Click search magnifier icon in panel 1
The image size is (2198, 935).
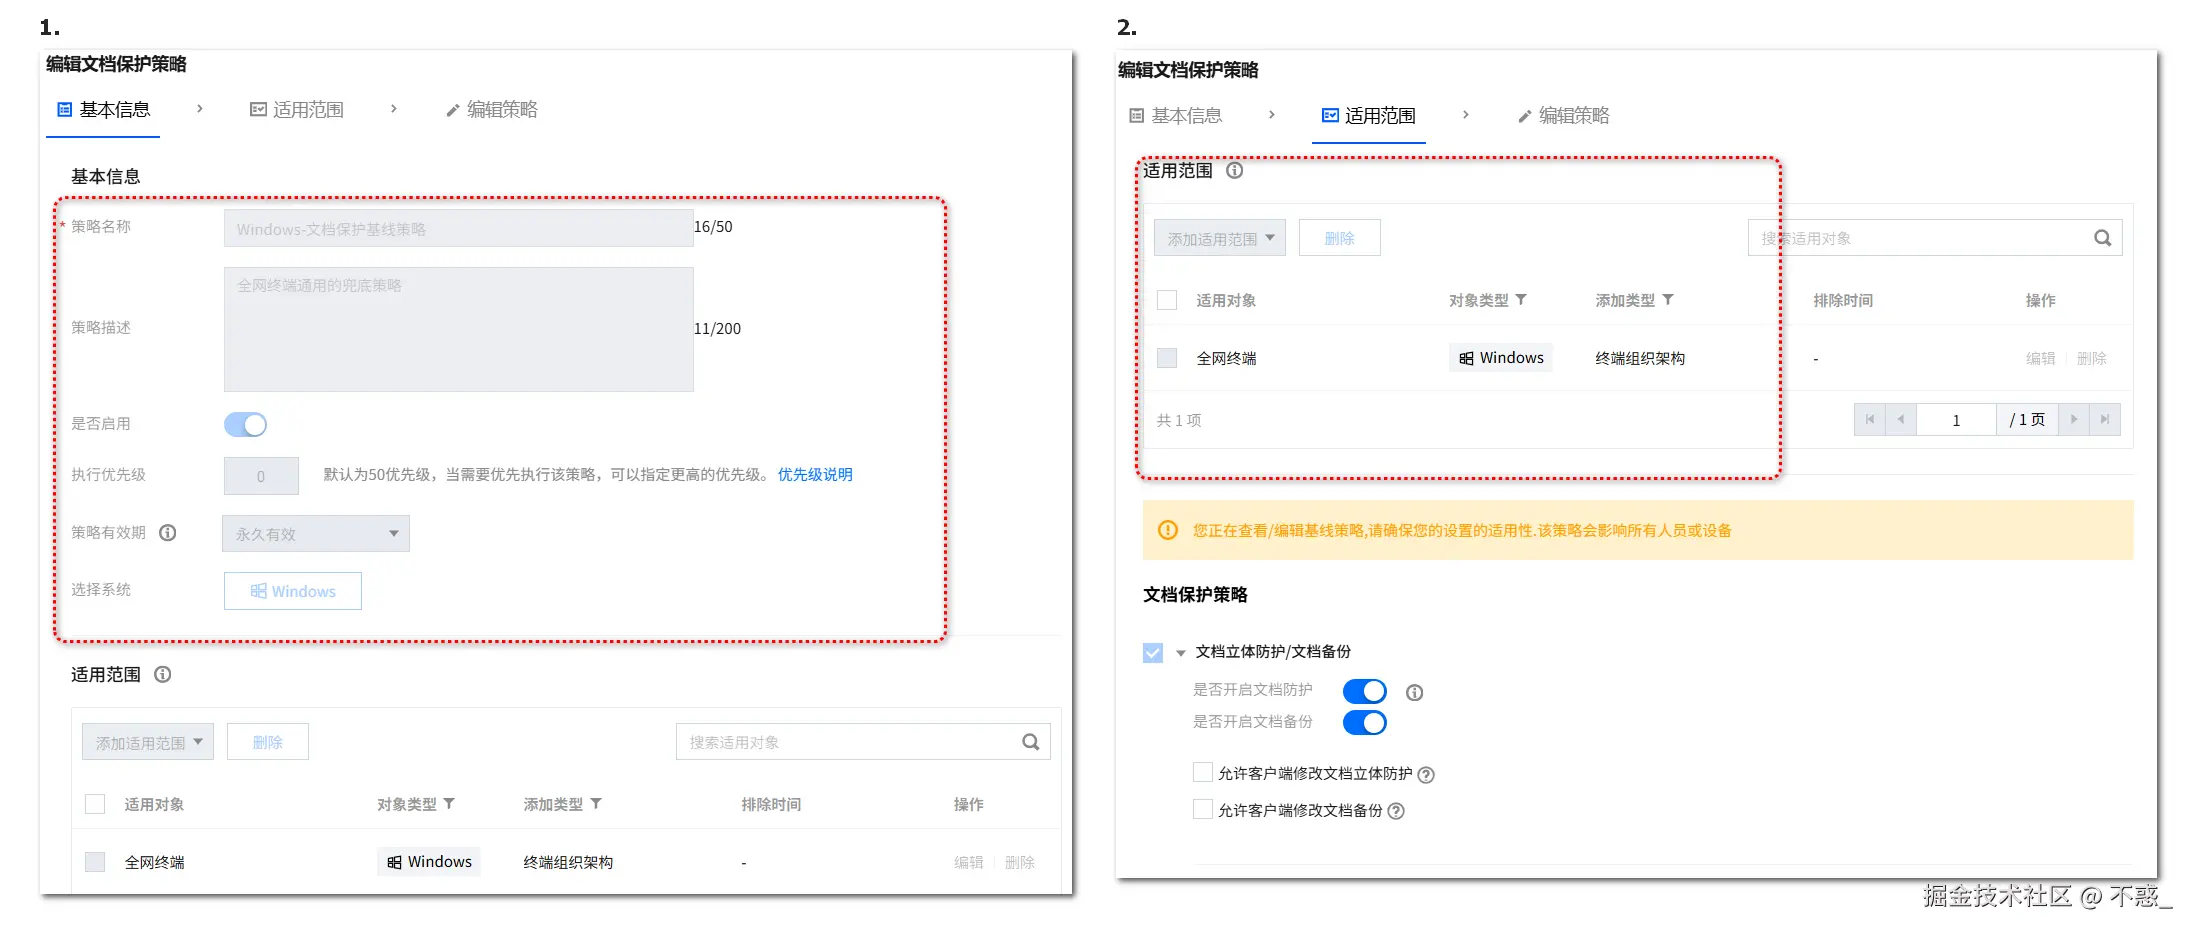1031,742
